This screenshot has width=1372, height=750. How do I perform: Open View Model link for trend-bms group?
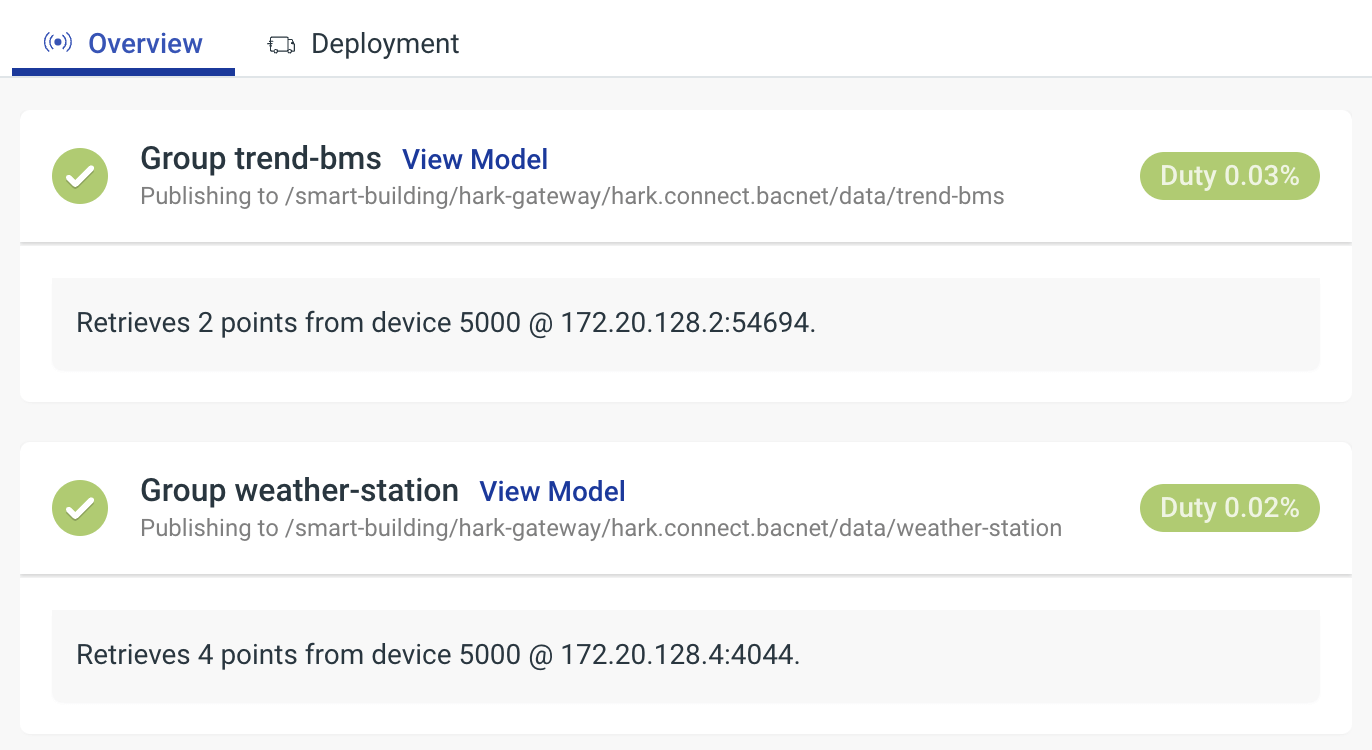(x=475, y=160)
